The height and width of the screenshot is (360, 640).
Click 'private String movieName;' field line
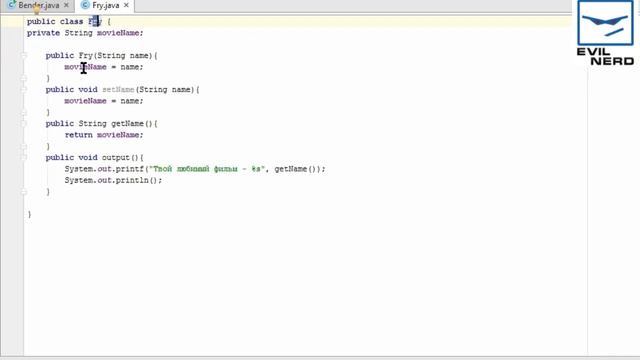pyautogui.click(x=85, y=33)
